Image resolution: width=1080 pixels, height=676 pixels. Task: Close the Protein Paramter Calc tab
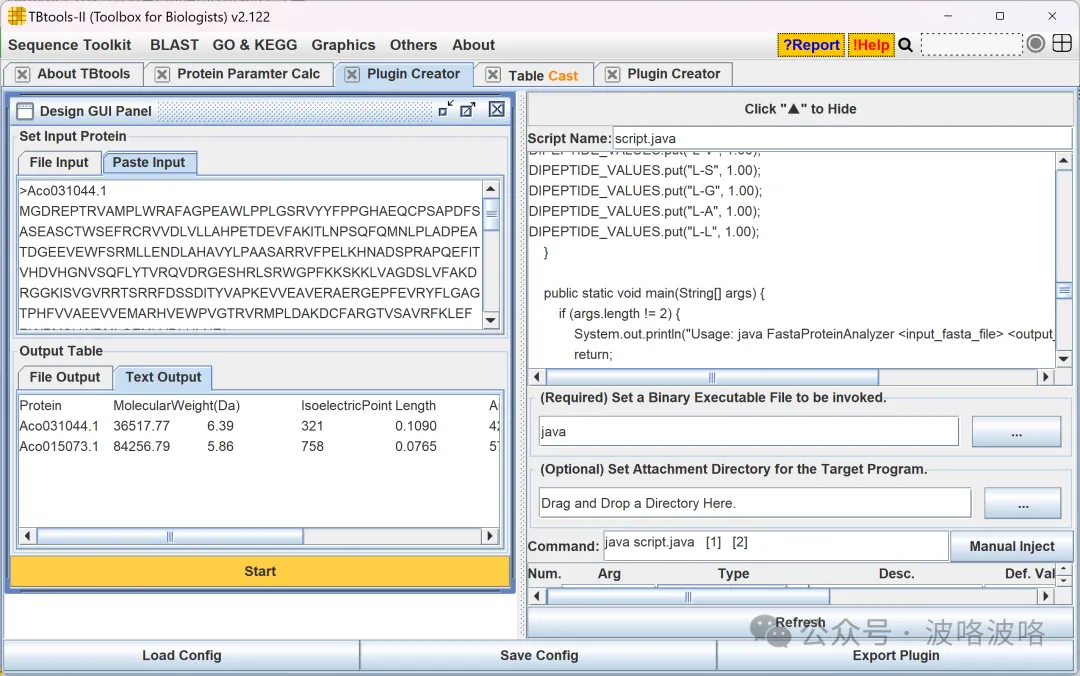162,74
